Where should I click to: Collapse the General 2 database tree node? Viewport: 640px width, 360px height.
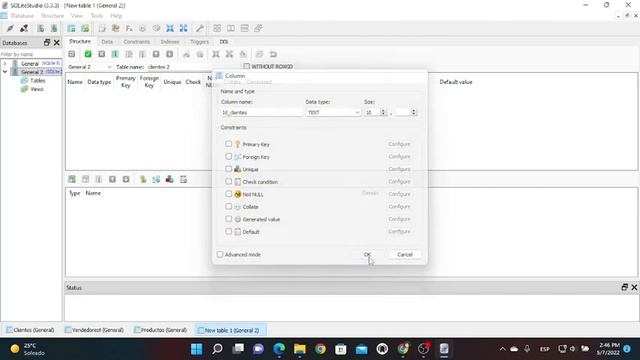pyautogui.click(x=5, y=72)
